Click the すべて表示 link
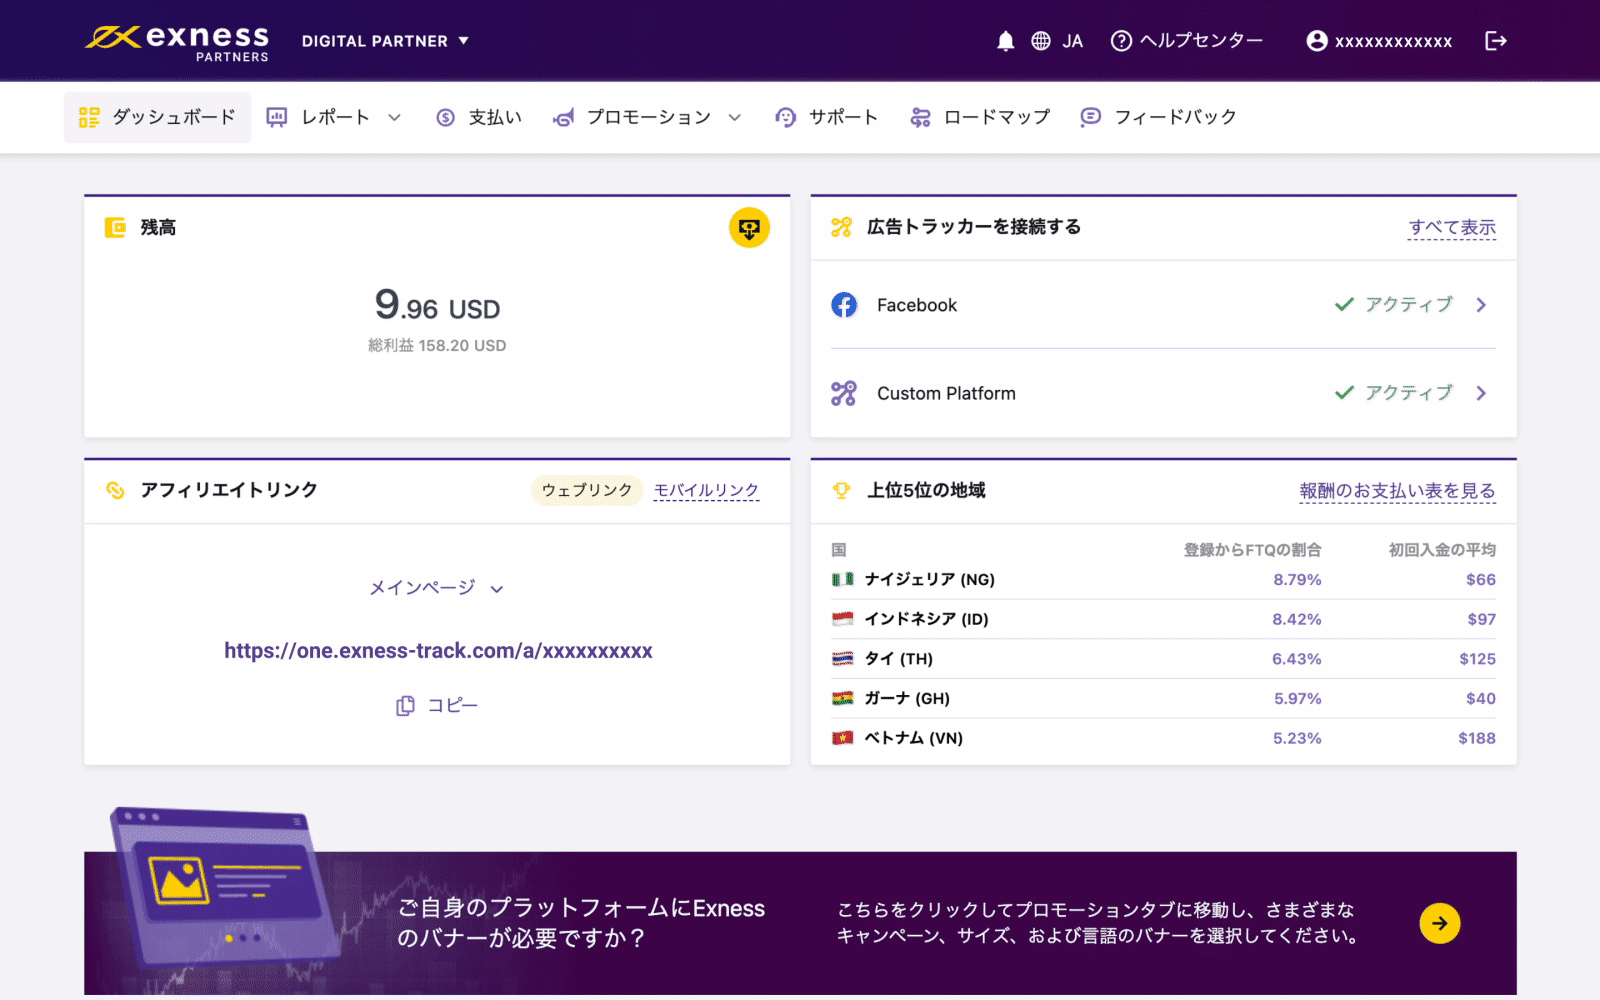This screenshot has width=1600, height=1000. pyautogui.click(x=1452, y=227)
